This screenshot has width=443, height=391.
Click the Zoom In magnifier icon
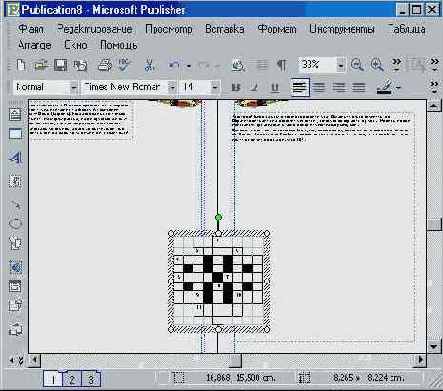pos(377,65)
